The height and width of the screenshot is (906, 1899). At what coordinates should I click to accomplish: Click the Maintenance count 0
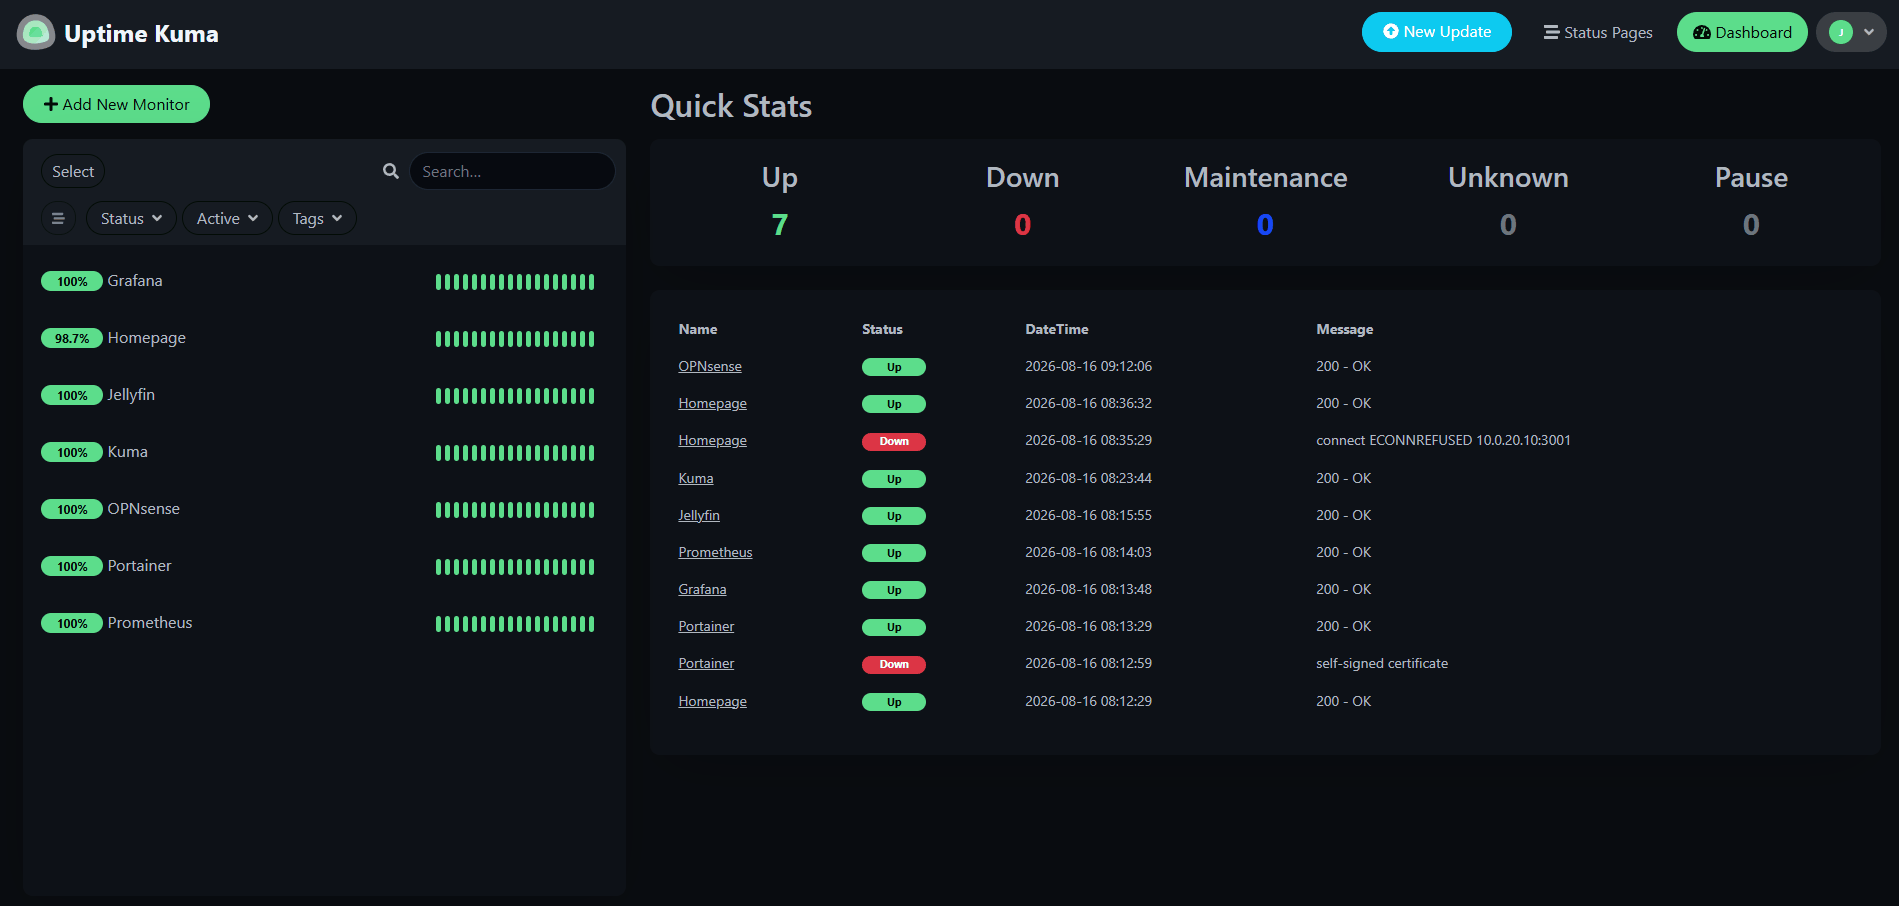click(1265, 225)
